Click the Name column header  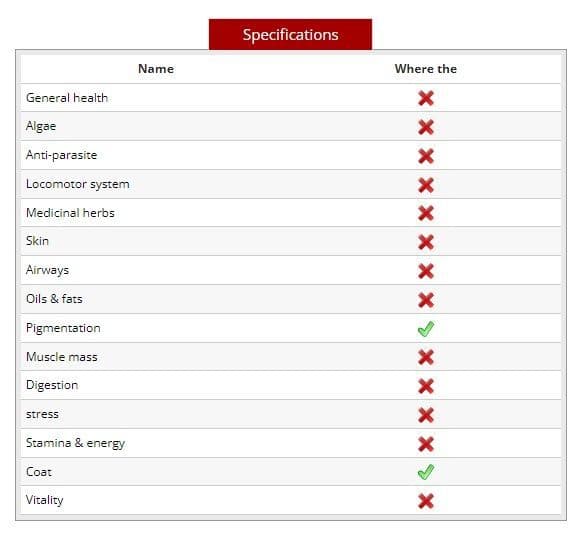tap(156, 69)
